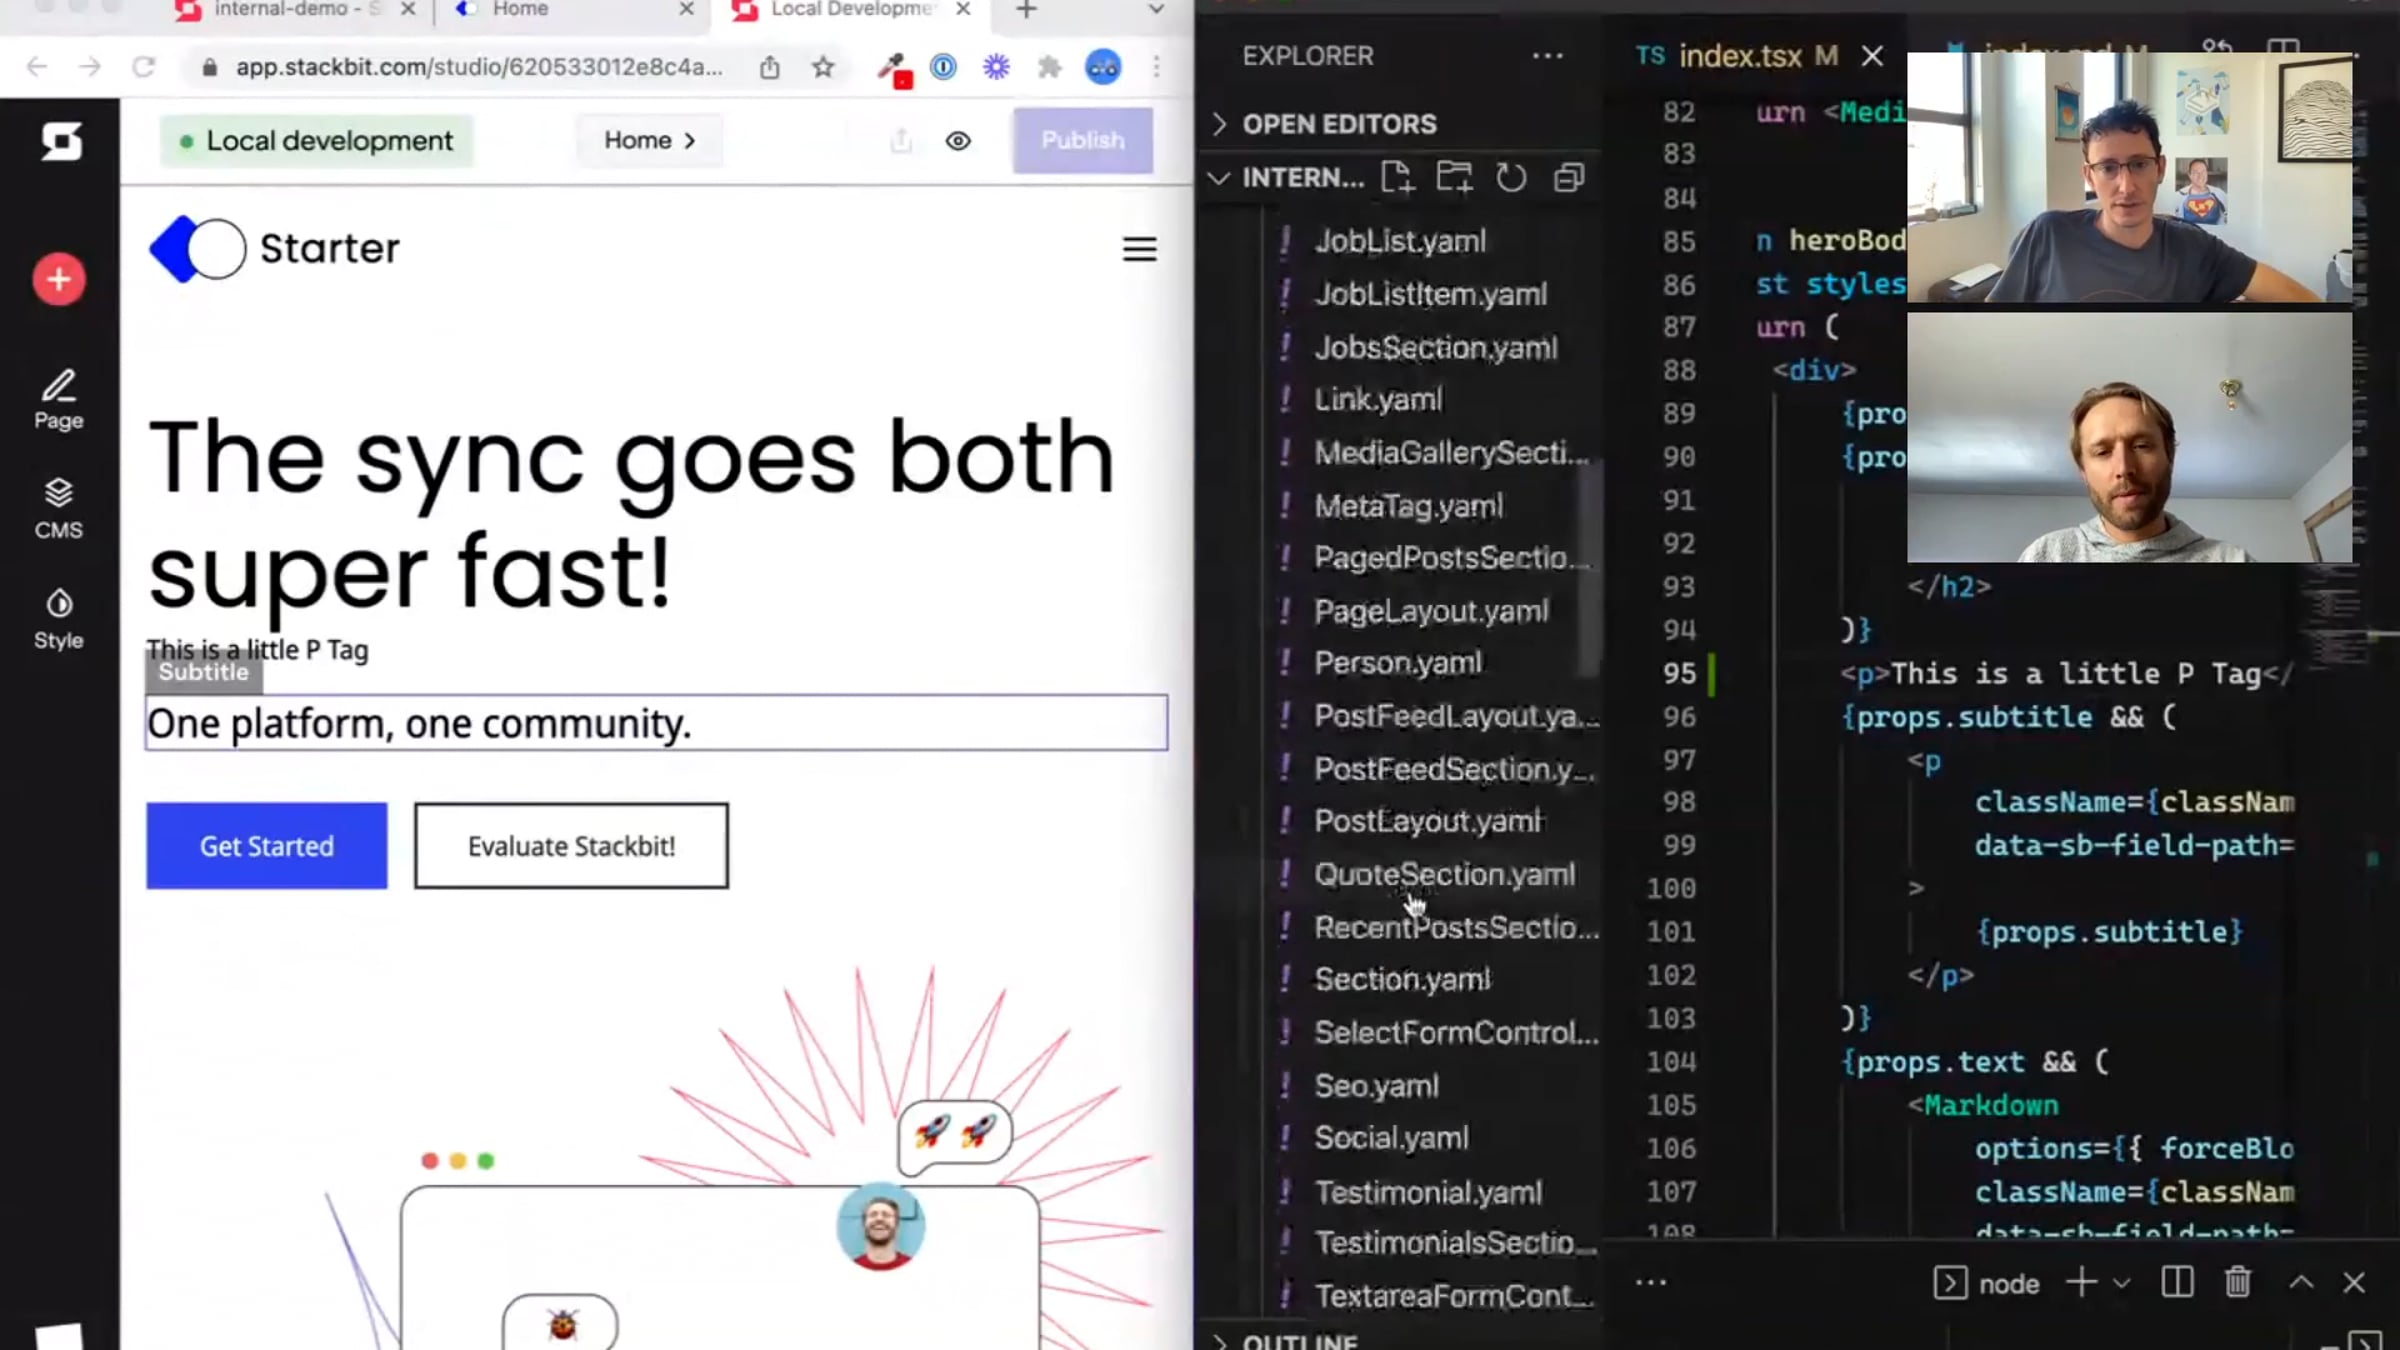This screenshot has height=1350, width=2400.
Task: Click the 1Password extension icon
Action: 943,67
